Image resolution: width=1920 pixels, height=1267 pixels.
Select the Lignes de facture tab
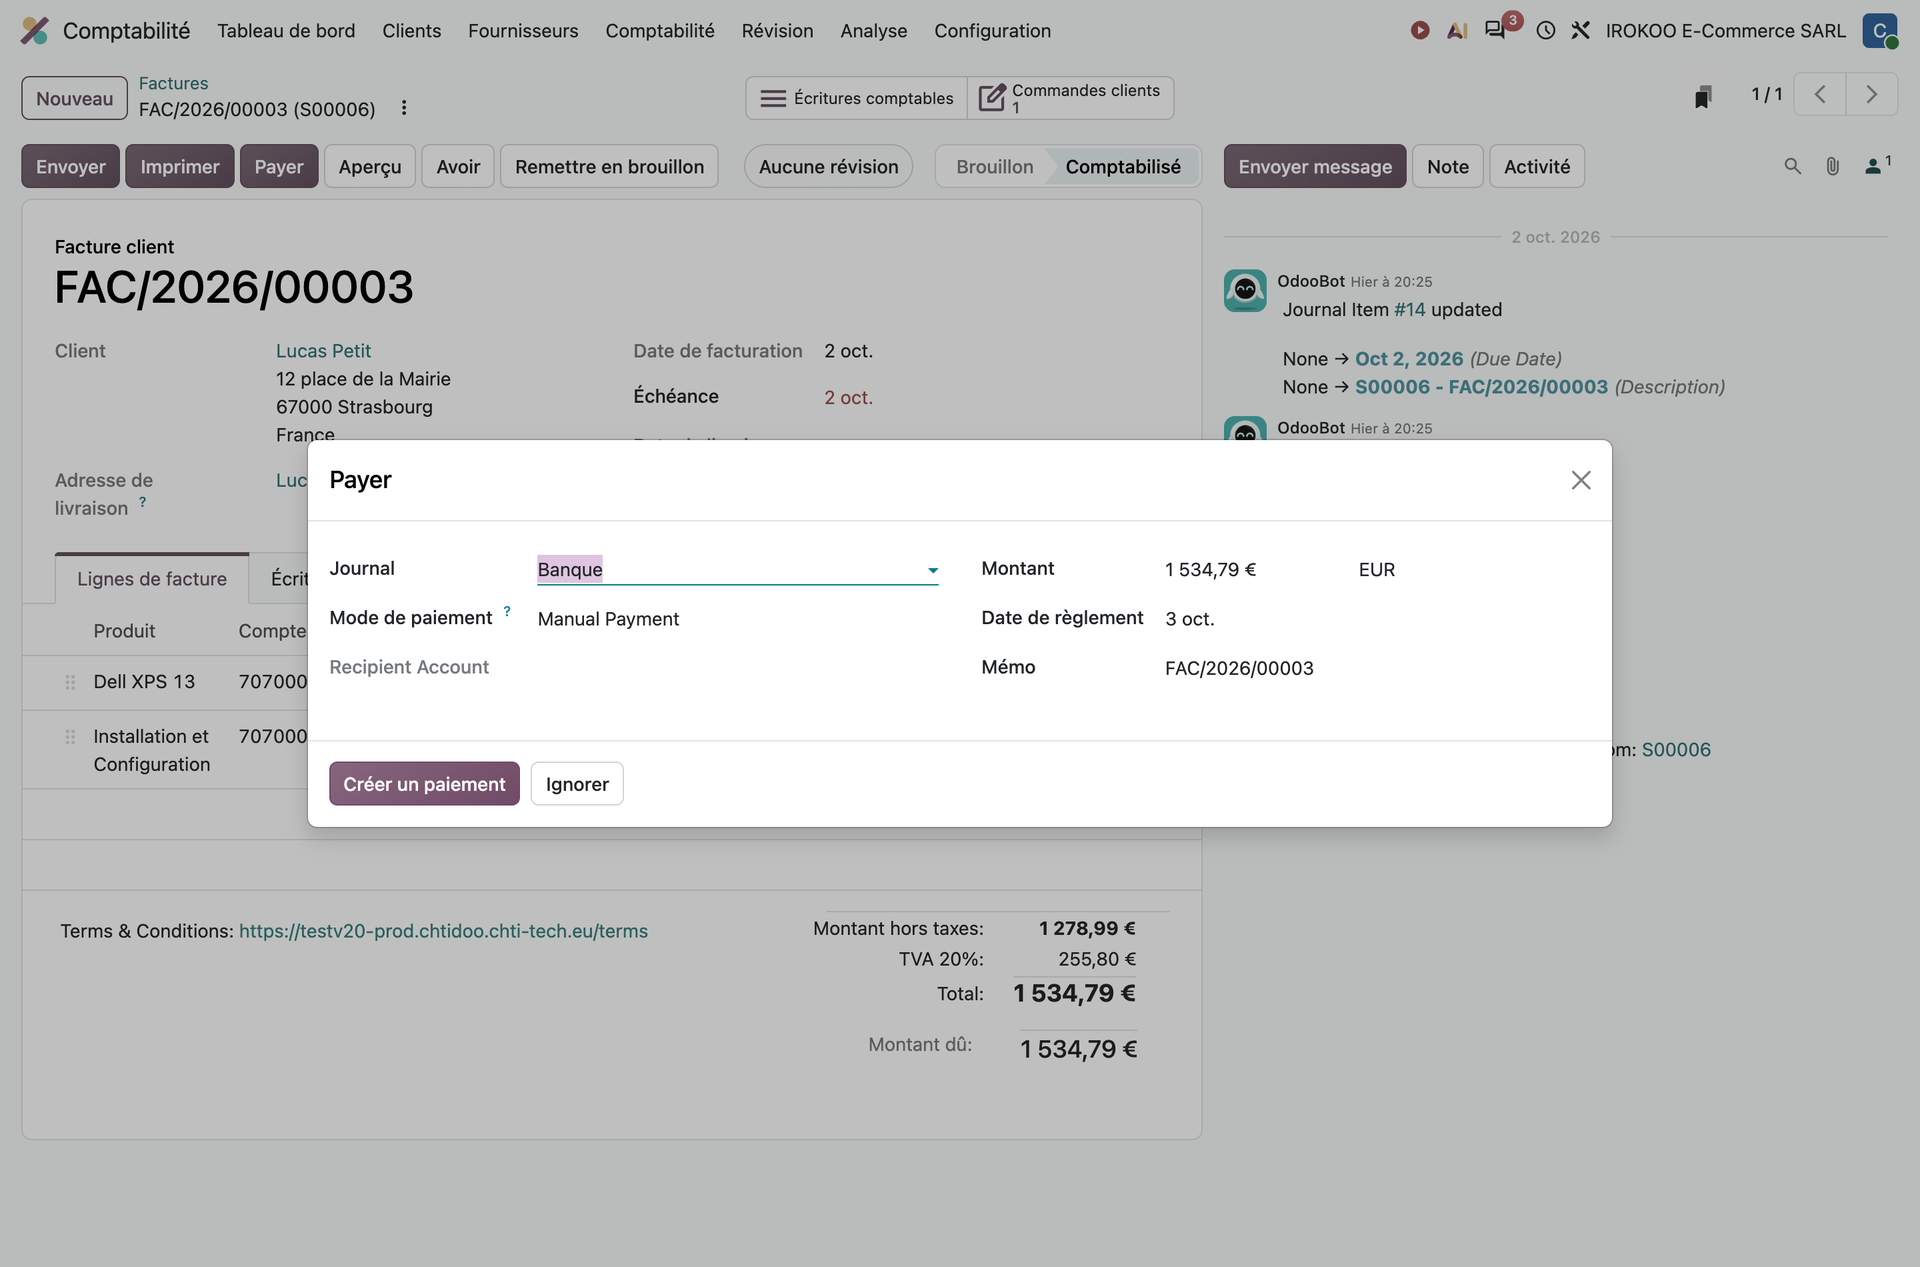[x=152, y=579]
